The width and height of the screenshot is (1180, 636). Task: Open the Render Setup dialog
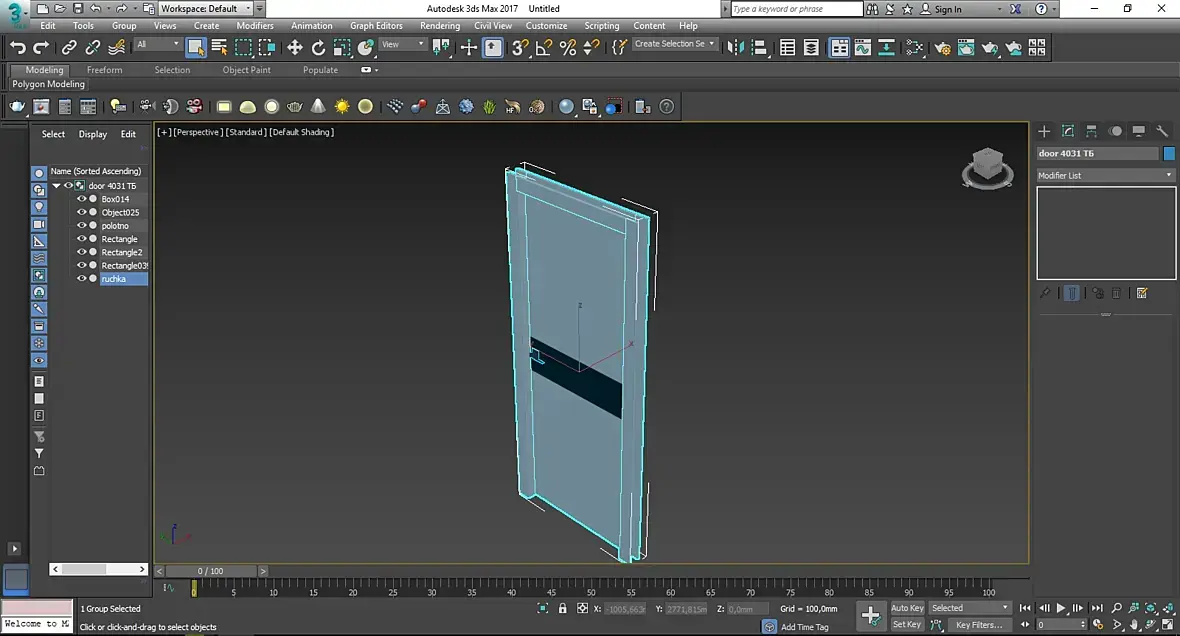[x=941, y=47]
